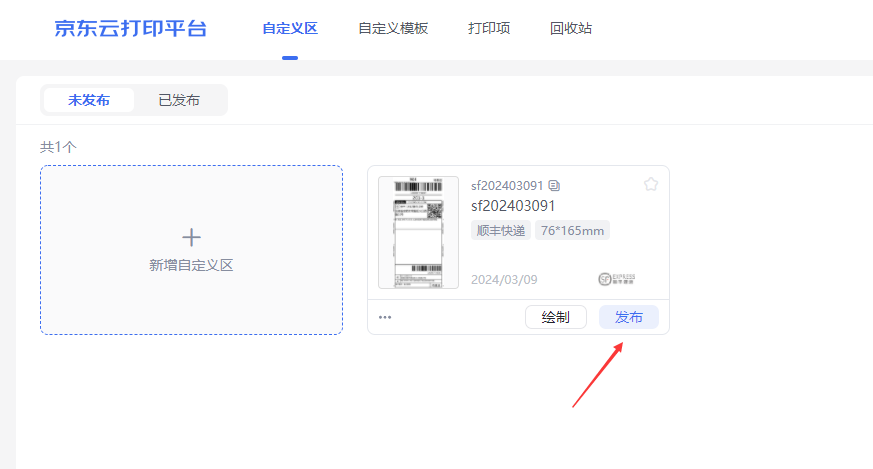Viewport: 873px width, 469px height.
Task: Click the 共1个 count text
Action: (x=58, y=147)
